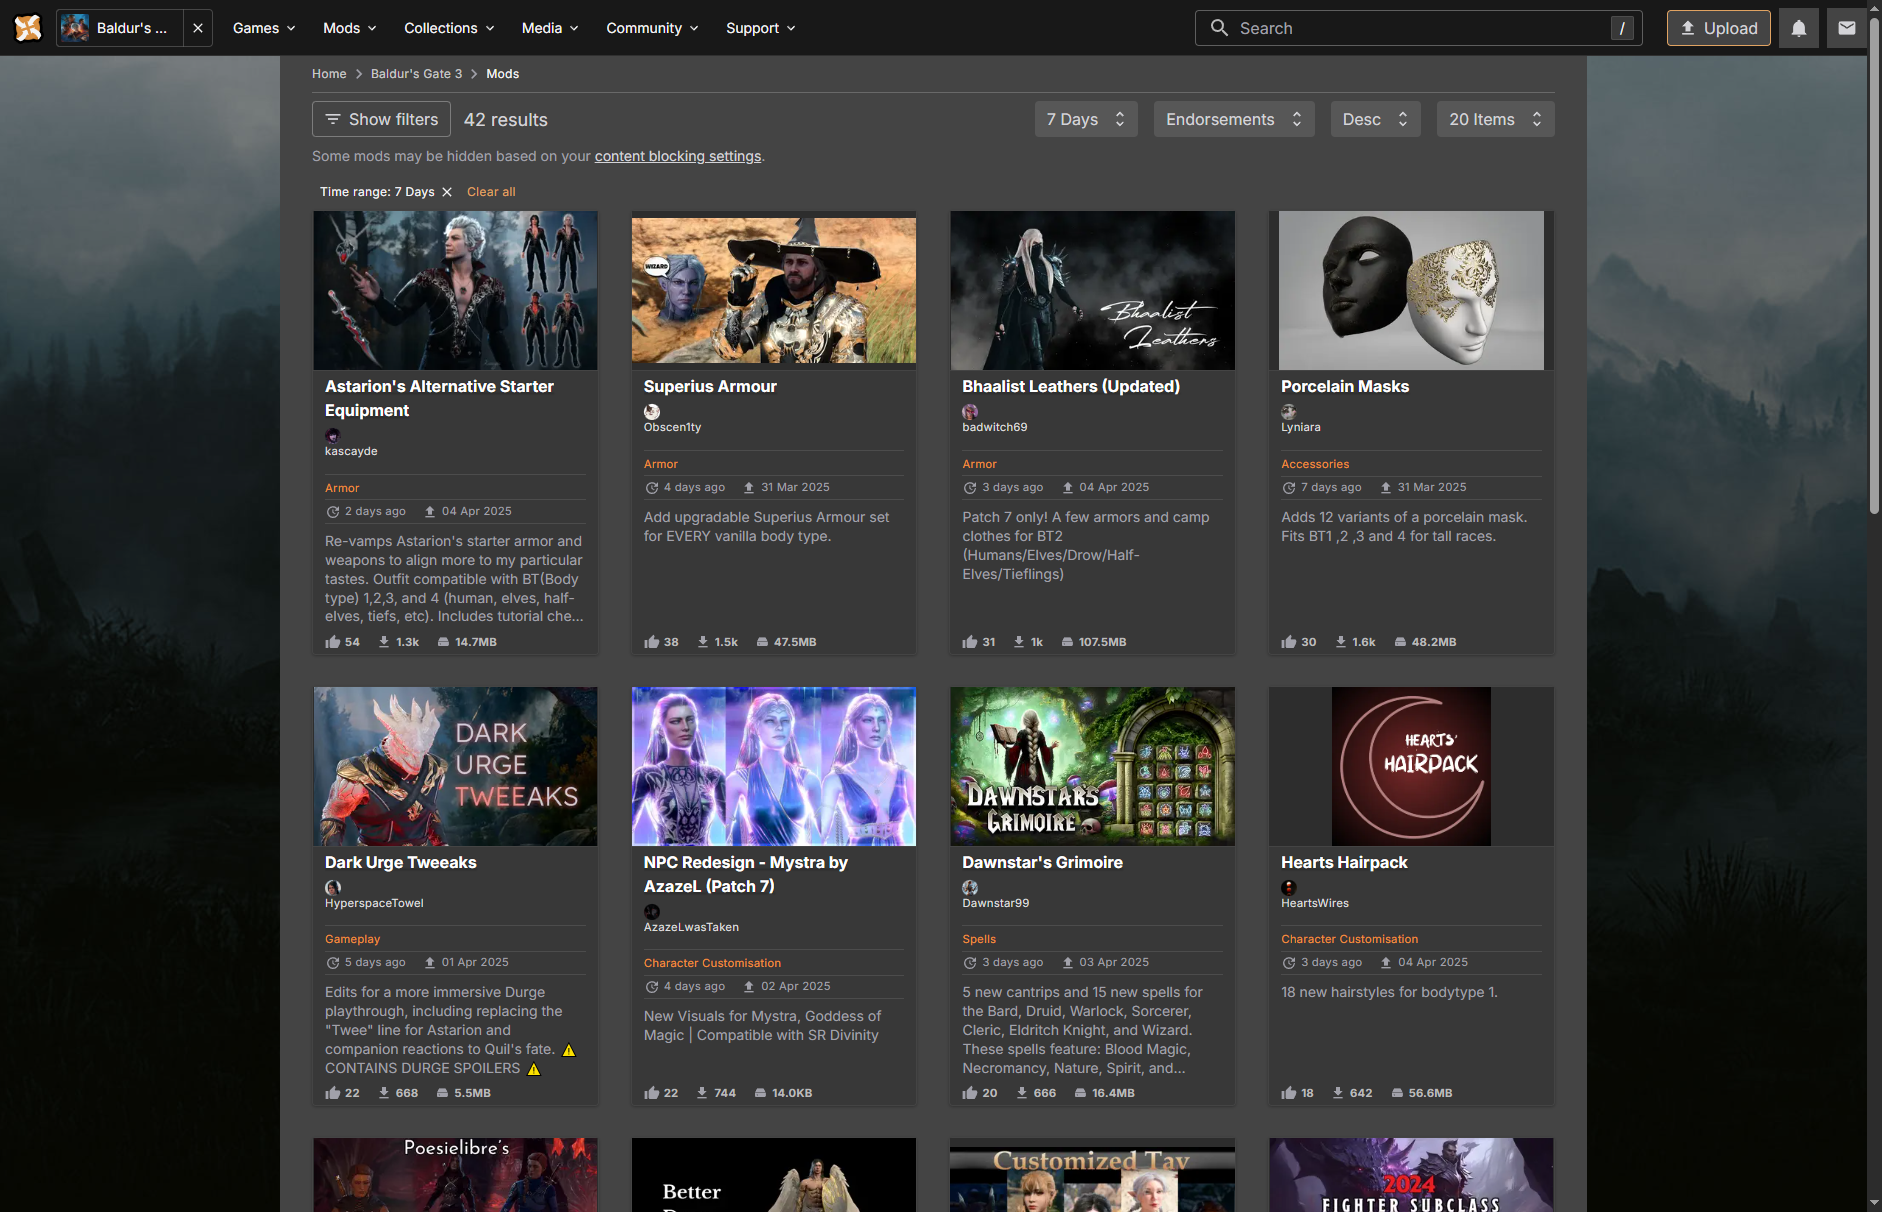The image size is (1882, 1212).
Task: Open the Dawnstar's Grimoire thumbnail
Action: pyautogui.click(x=1092, y=766)
